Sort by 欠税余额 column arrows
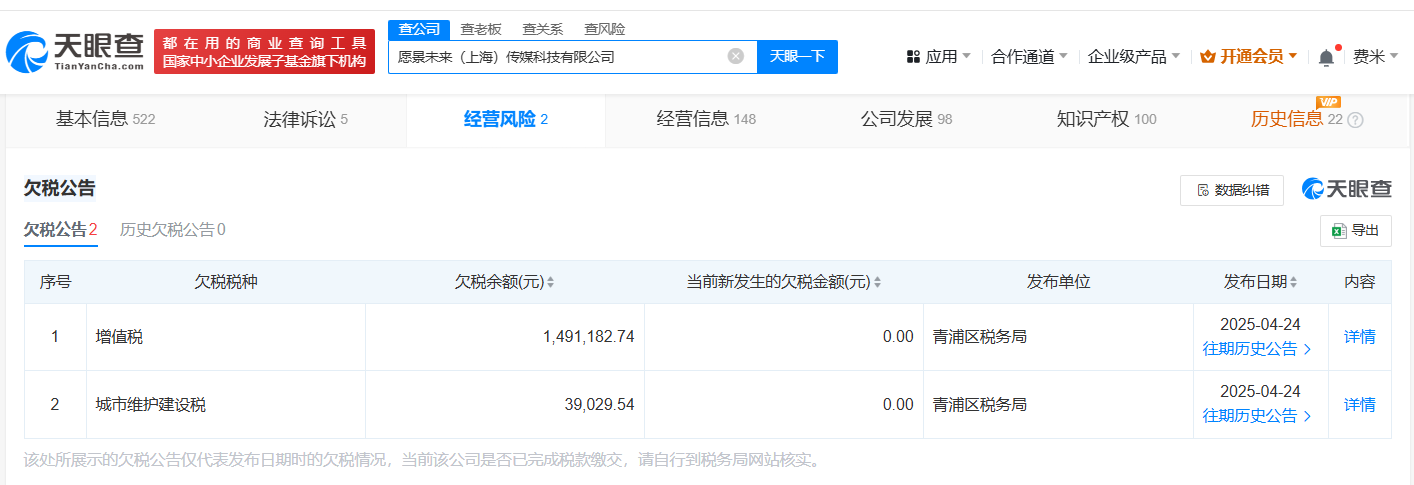 click(550, 283)
